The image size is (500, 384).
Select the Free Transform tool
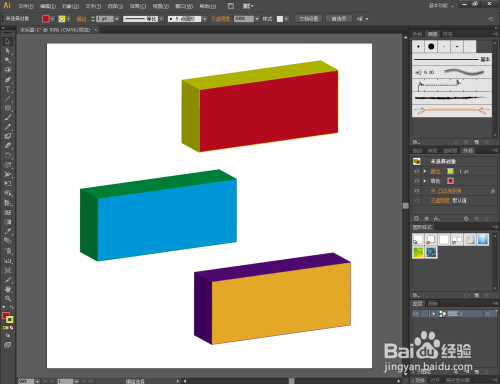pyautogui.click(x=8, y=183)
